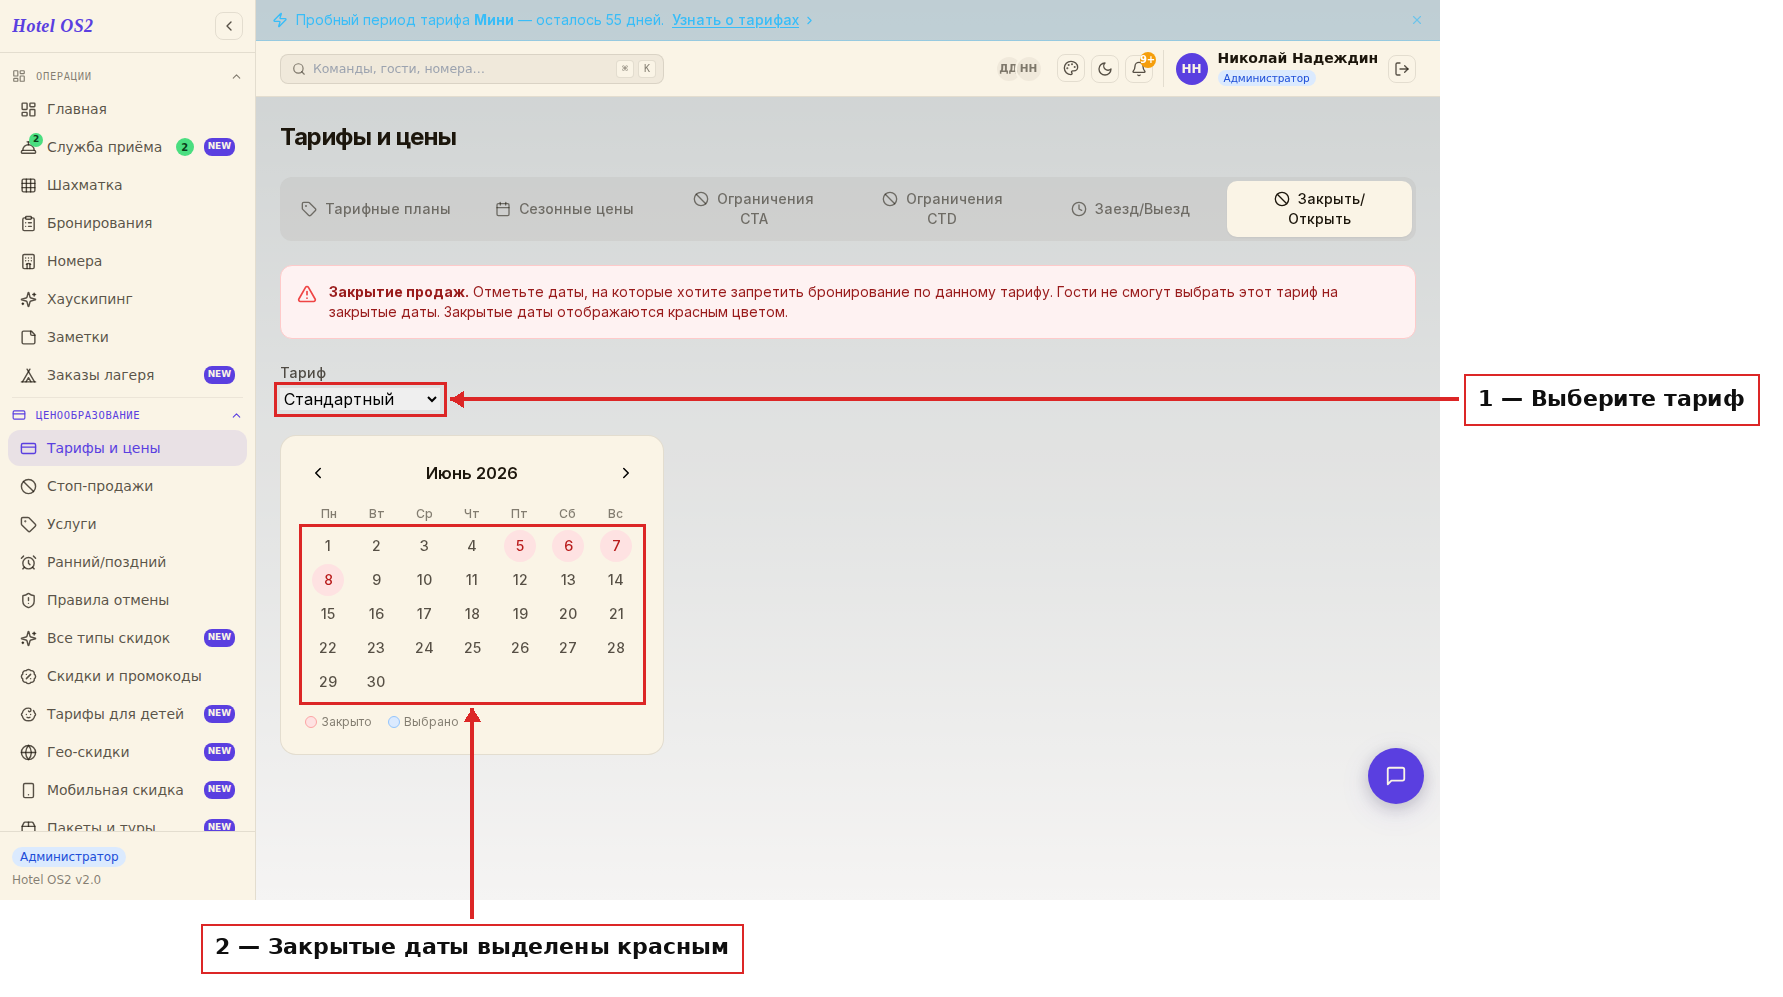Go to next month in calendar

point(626,473)
